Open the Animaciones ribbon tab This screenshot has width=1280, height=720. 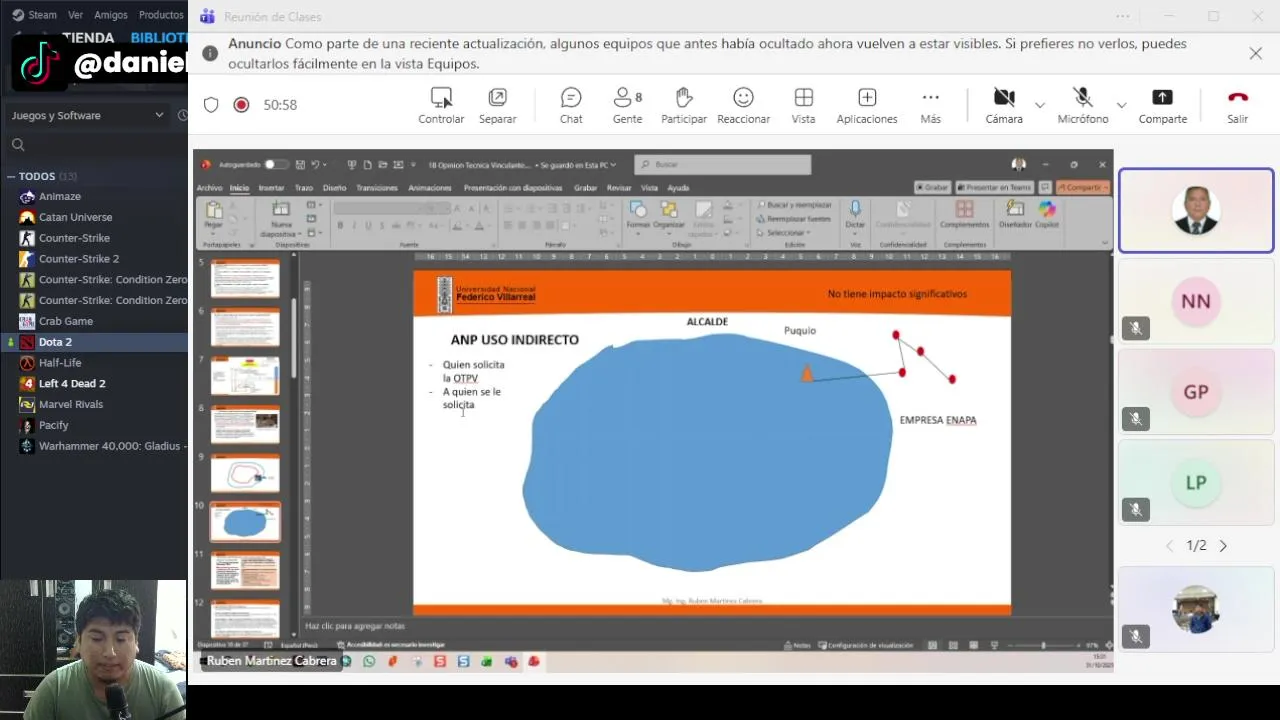click(x=430, y=188)
